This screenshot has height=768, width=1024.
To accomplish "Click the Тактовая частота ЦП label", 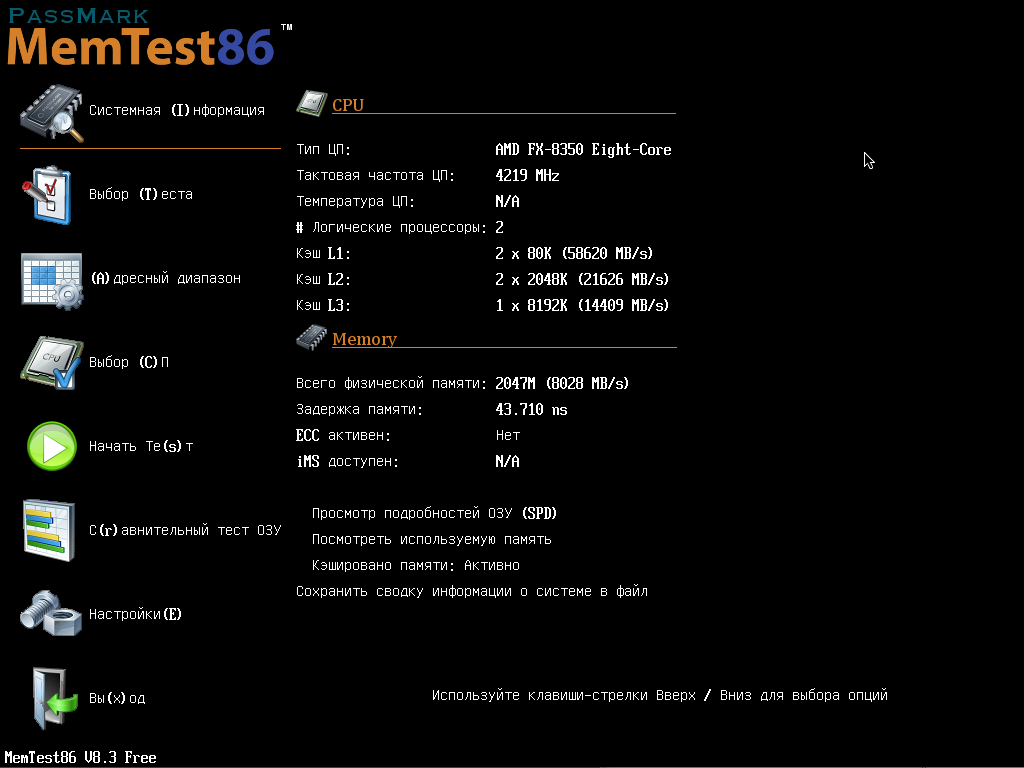I will click(376, 176).
